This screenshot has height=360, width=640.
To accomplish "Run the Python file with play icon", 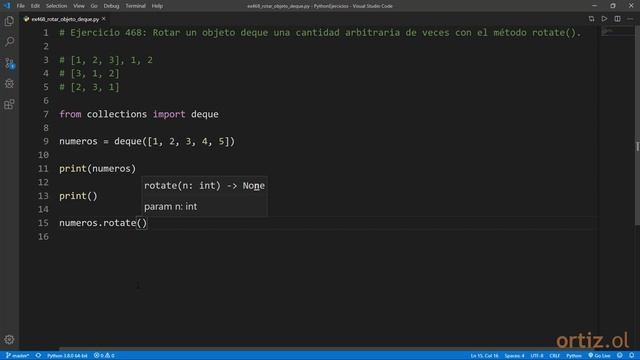I will click(604, 19).
